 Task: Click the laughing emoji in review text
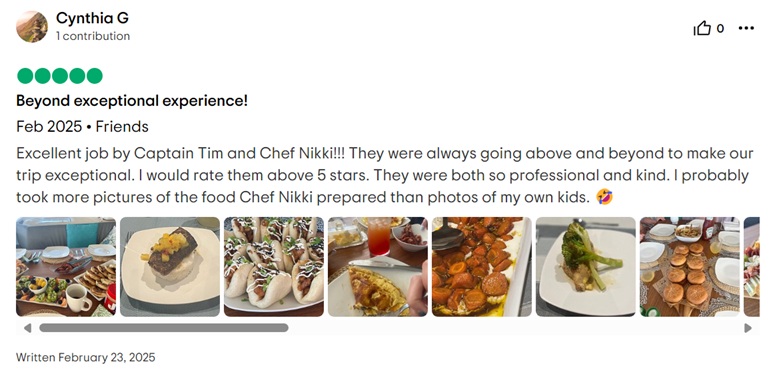pos(604,197)
